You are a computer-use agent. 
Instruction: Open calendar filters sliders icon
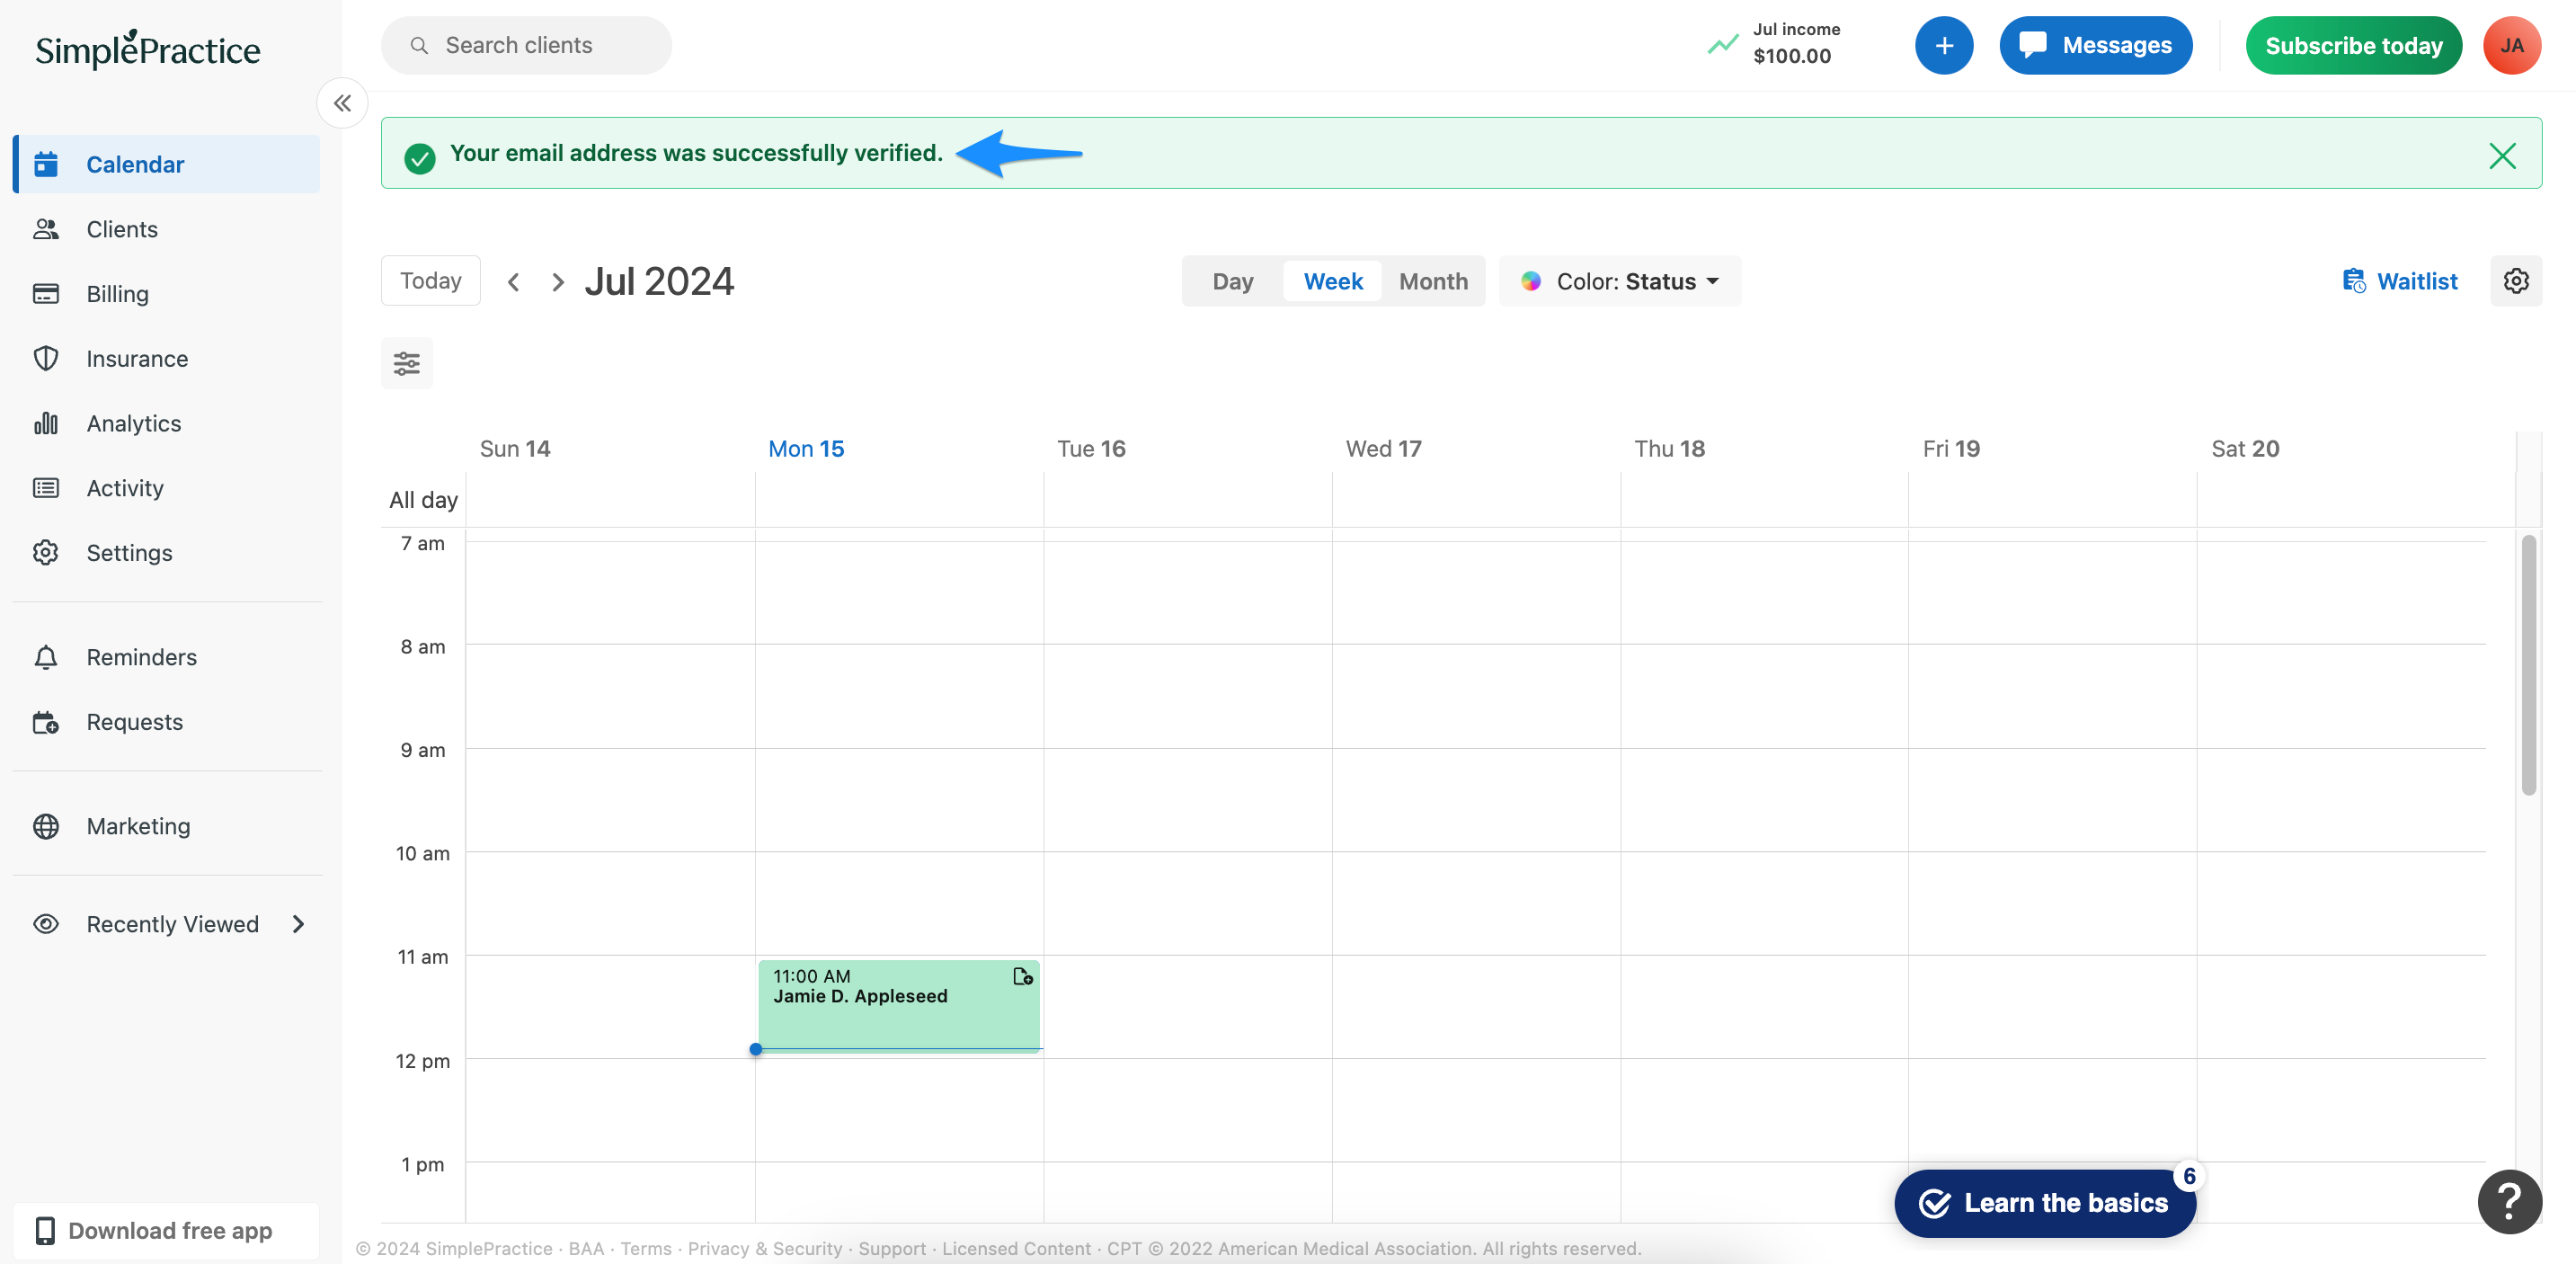(406, 363)
